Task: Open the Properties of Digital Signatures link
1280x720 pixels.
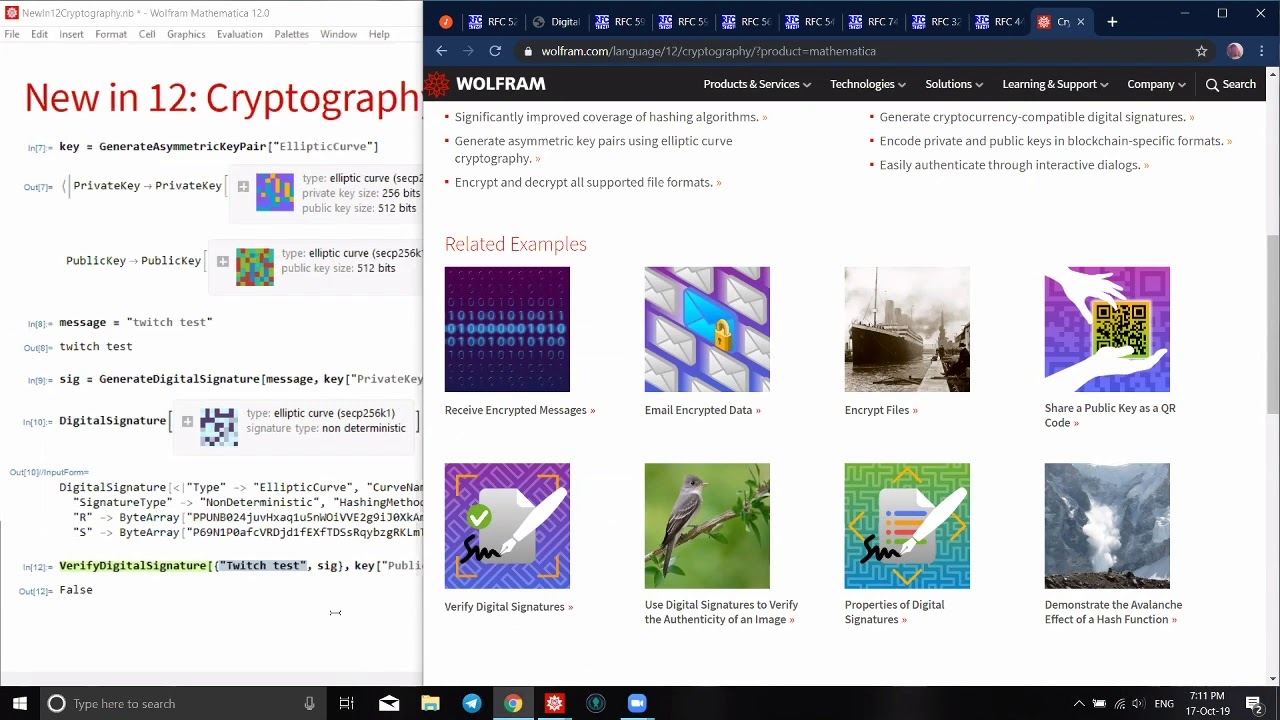Action: click(x=895, y=612)
